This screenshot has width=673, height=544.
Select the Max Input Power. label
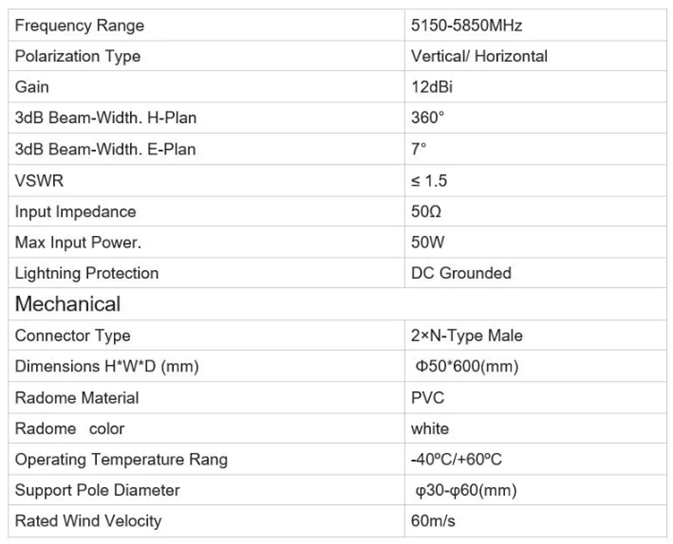click(79, 243)
